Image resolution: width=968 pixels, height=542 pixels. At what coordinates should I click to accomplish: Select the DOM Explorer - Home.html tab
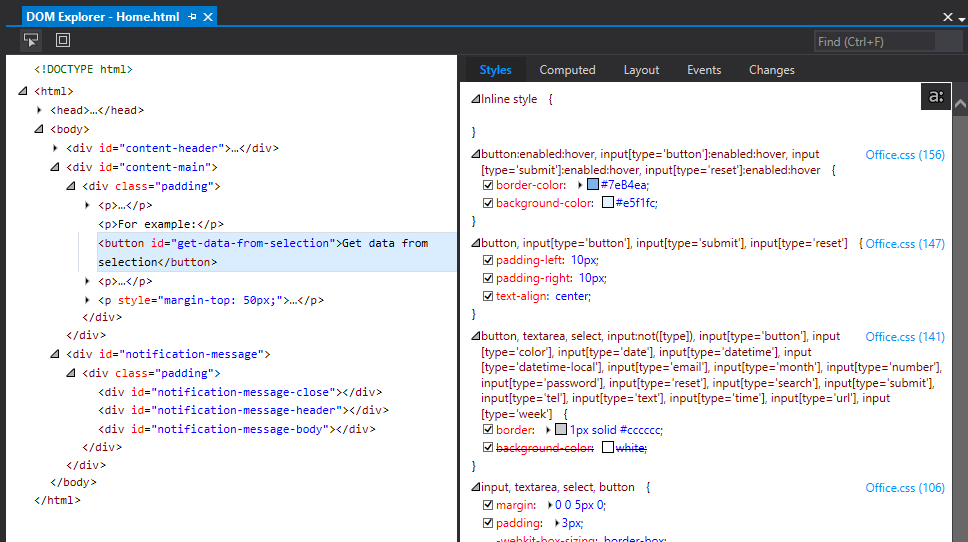102,17
